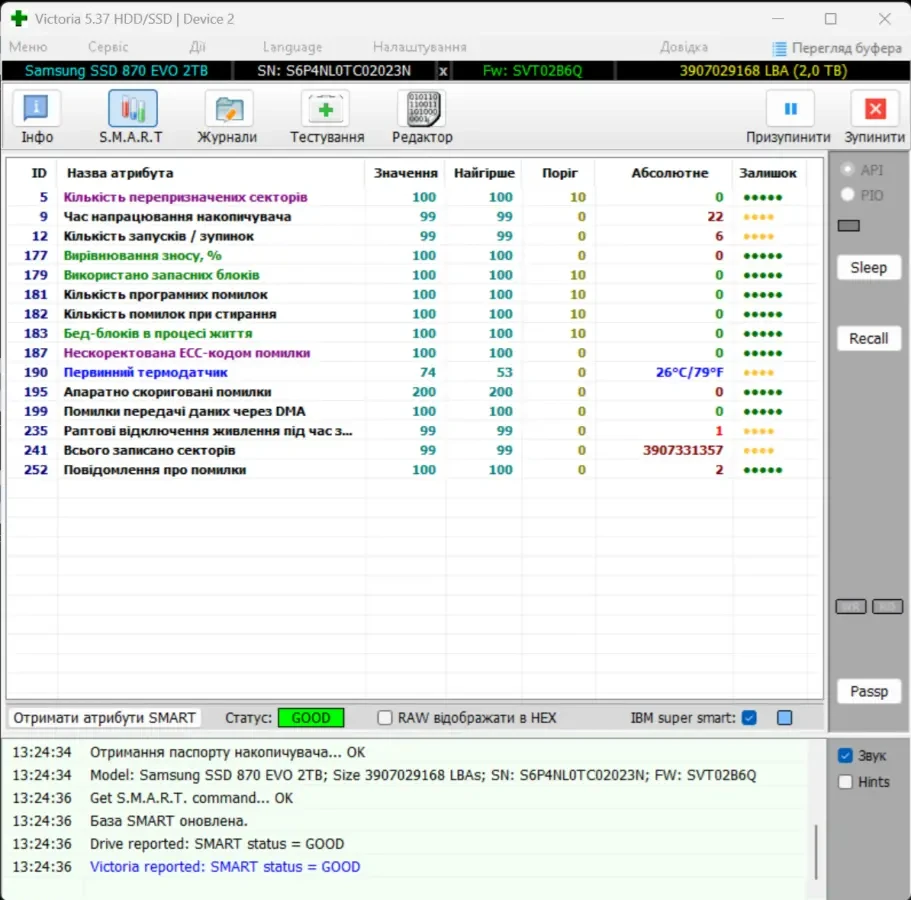Click log line Victoria reported: SMART status = GOOD

225,866
